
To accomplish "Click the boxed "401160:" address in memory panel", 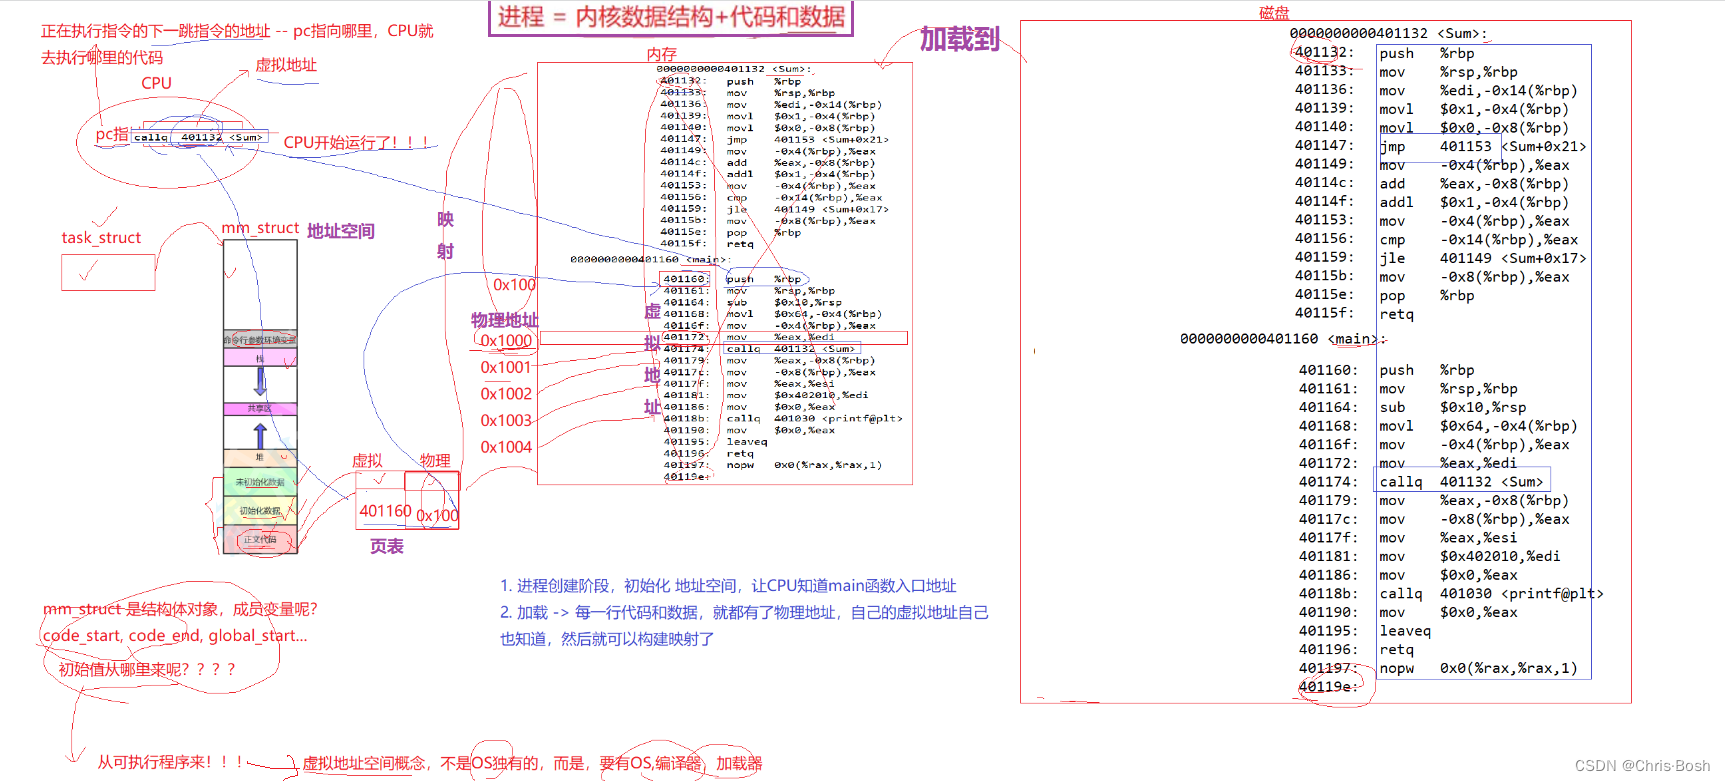I will [x=685, y=279].
